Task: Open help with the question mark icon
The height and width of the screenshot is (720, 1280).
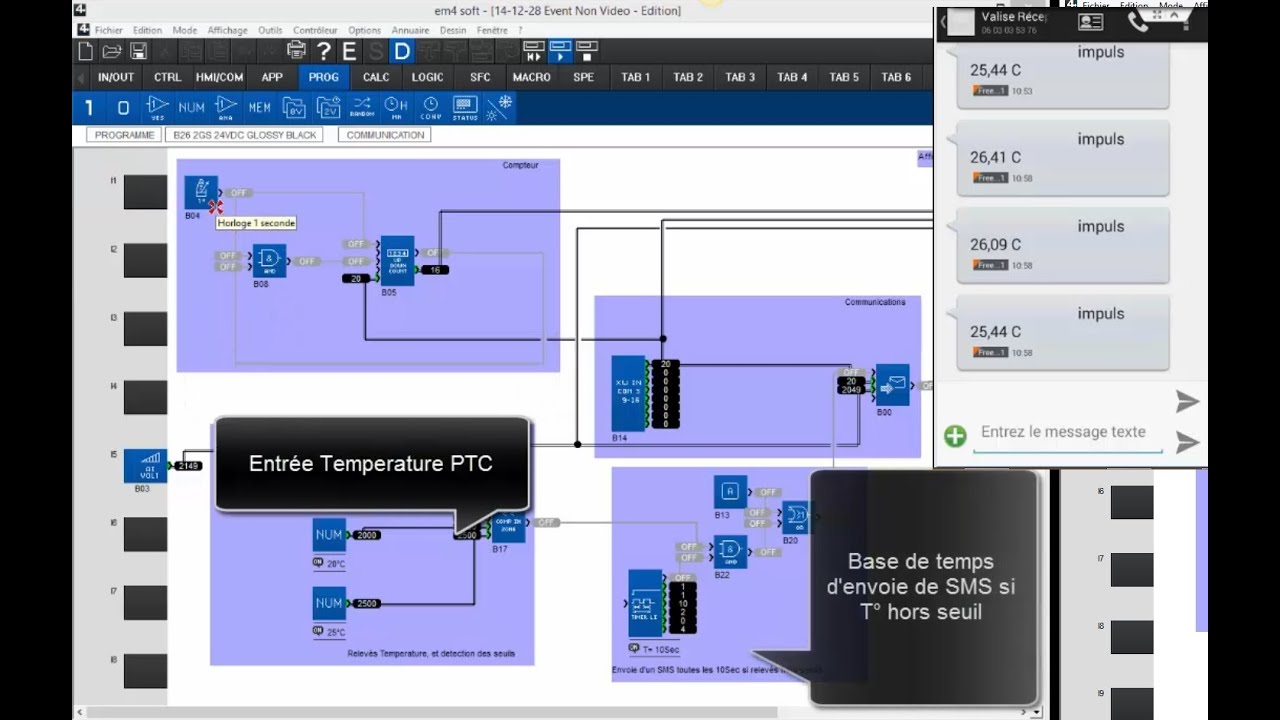Action: (323, 51)
